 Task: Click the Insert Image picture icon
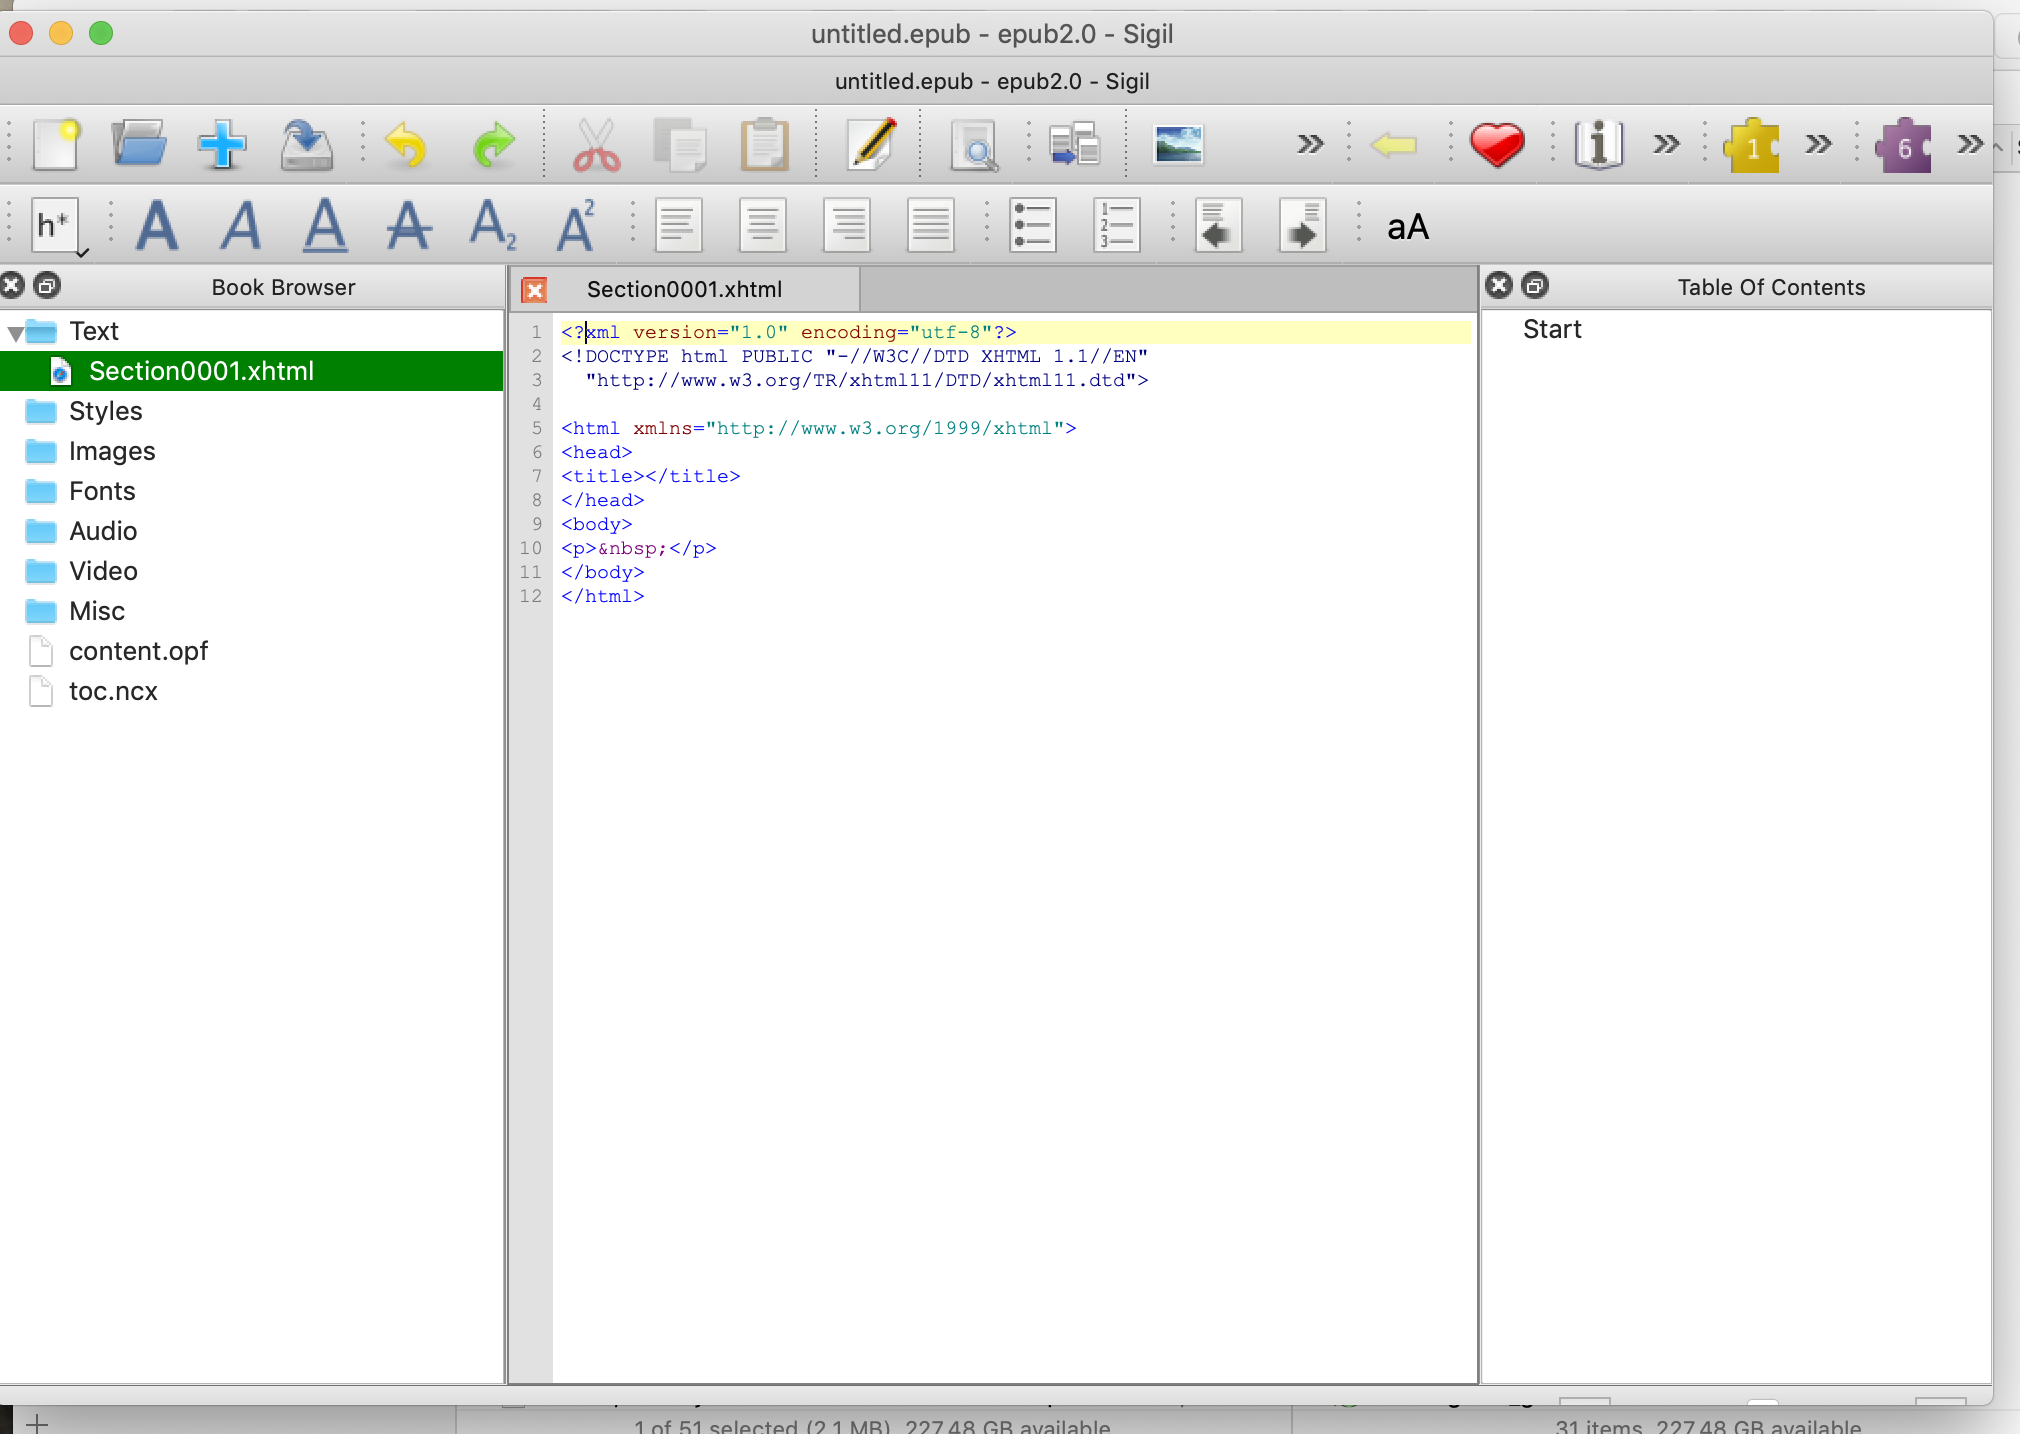coord(1178,145)
